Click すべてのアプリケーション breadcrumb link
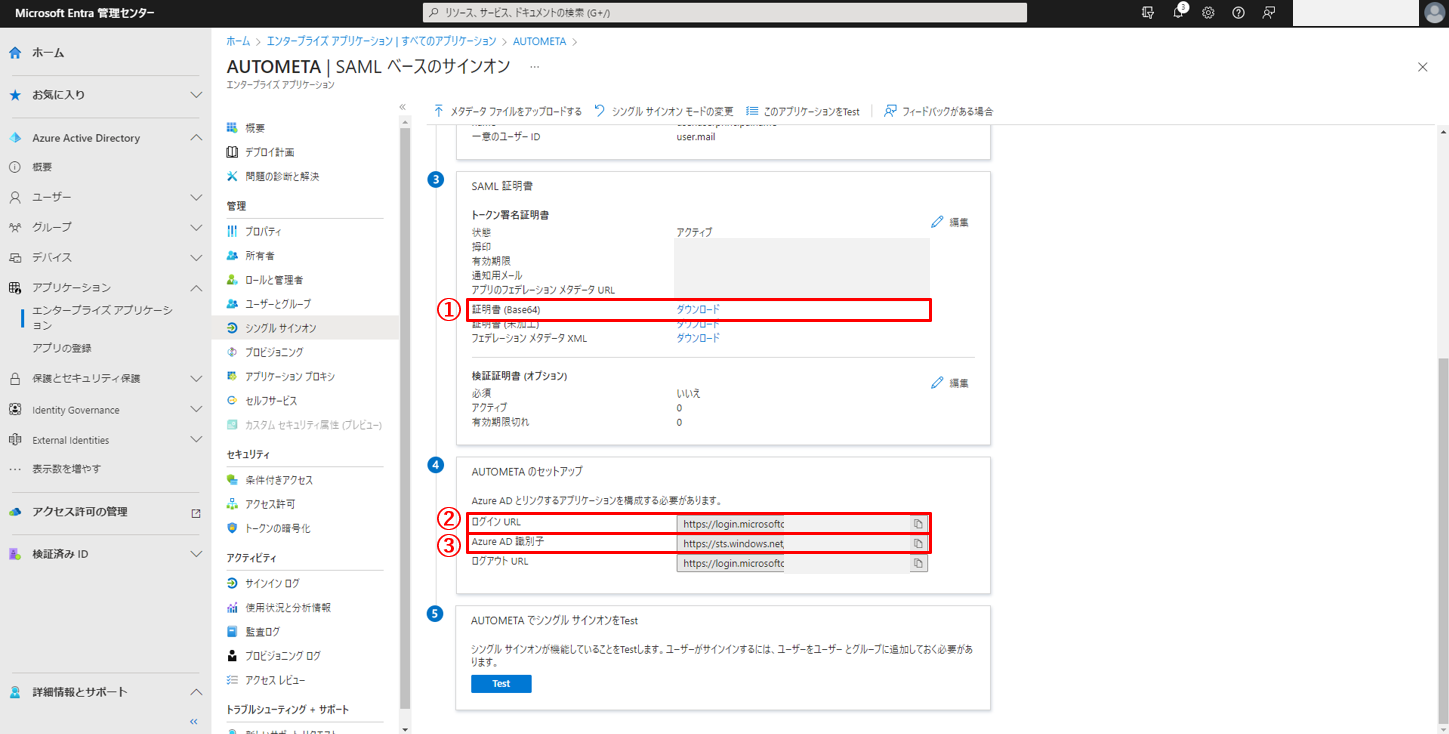Viewport: 1449px width, 734px height. pos(449,41)
